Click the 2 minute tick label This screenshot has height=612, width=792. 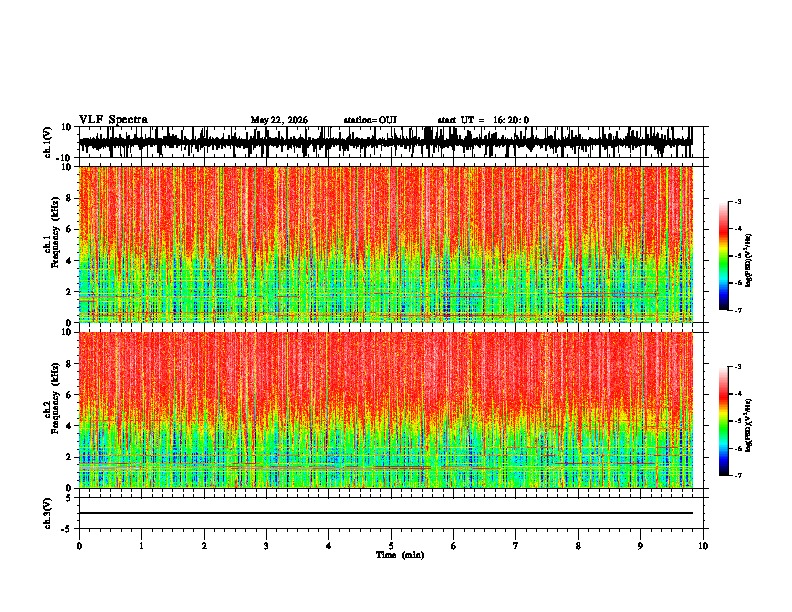[204, 546]
